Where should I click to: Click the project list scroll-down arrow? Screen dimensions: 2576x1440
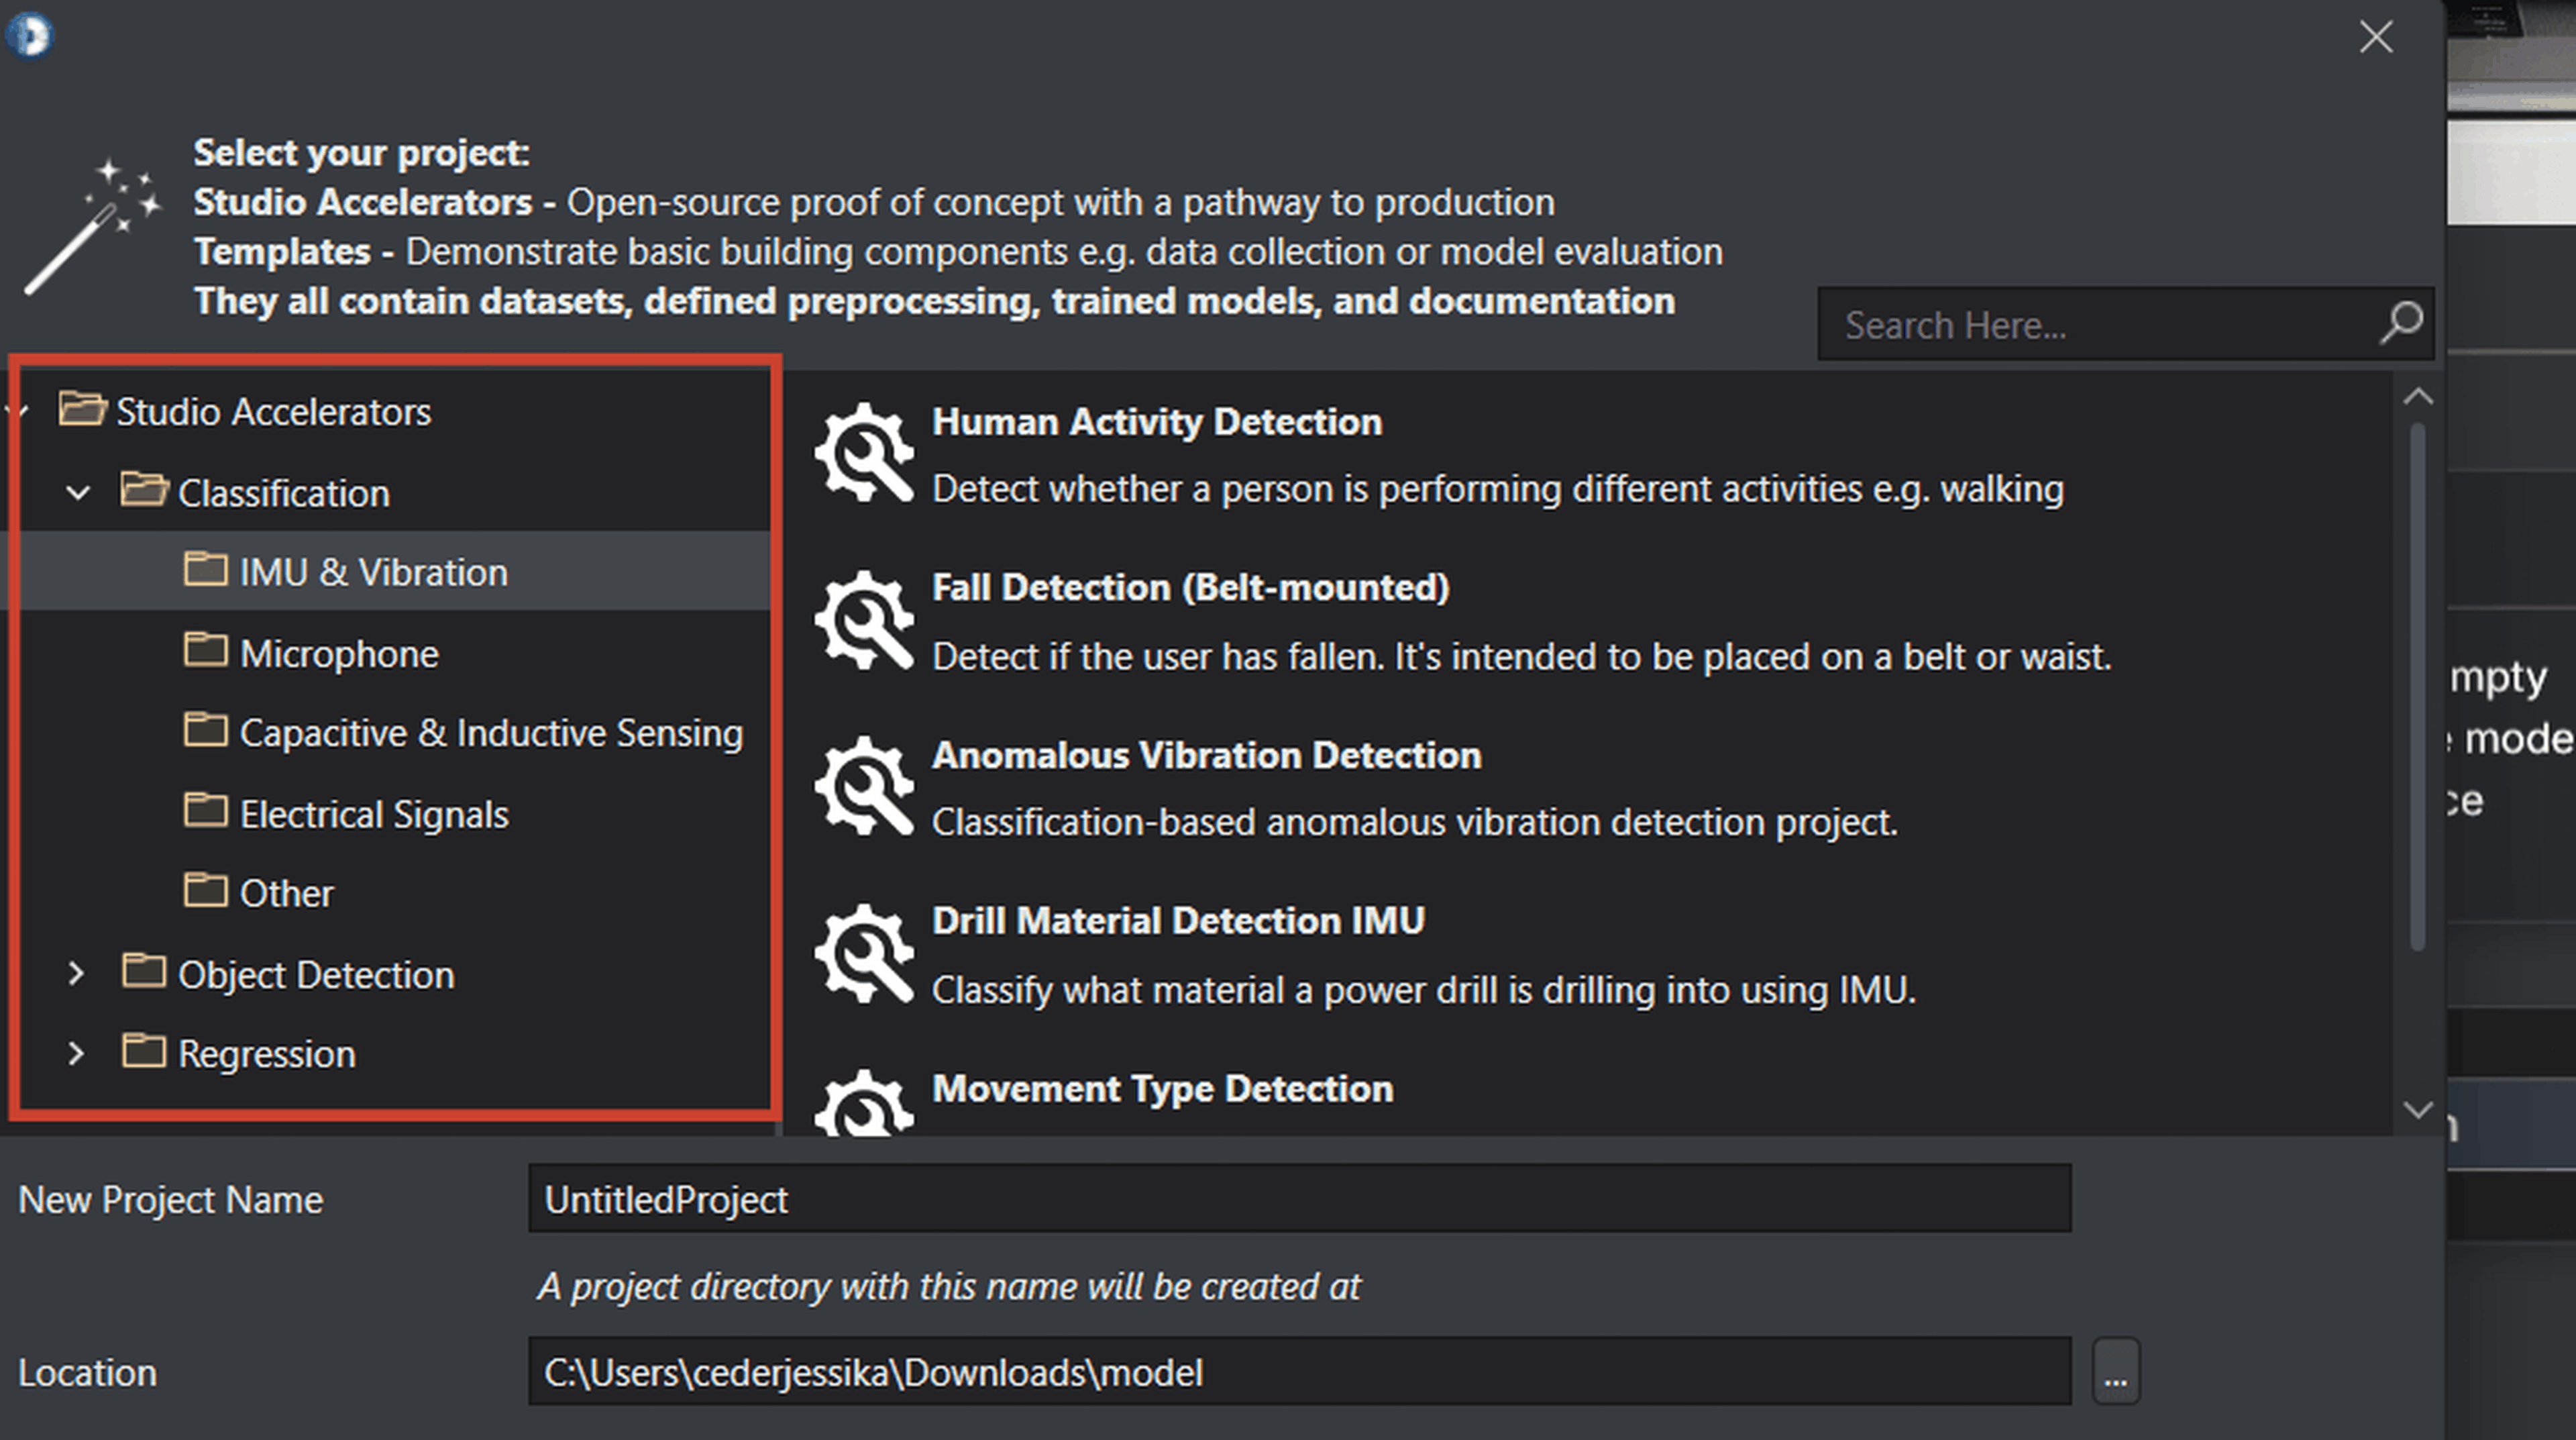click(x=2418, y=1110)
